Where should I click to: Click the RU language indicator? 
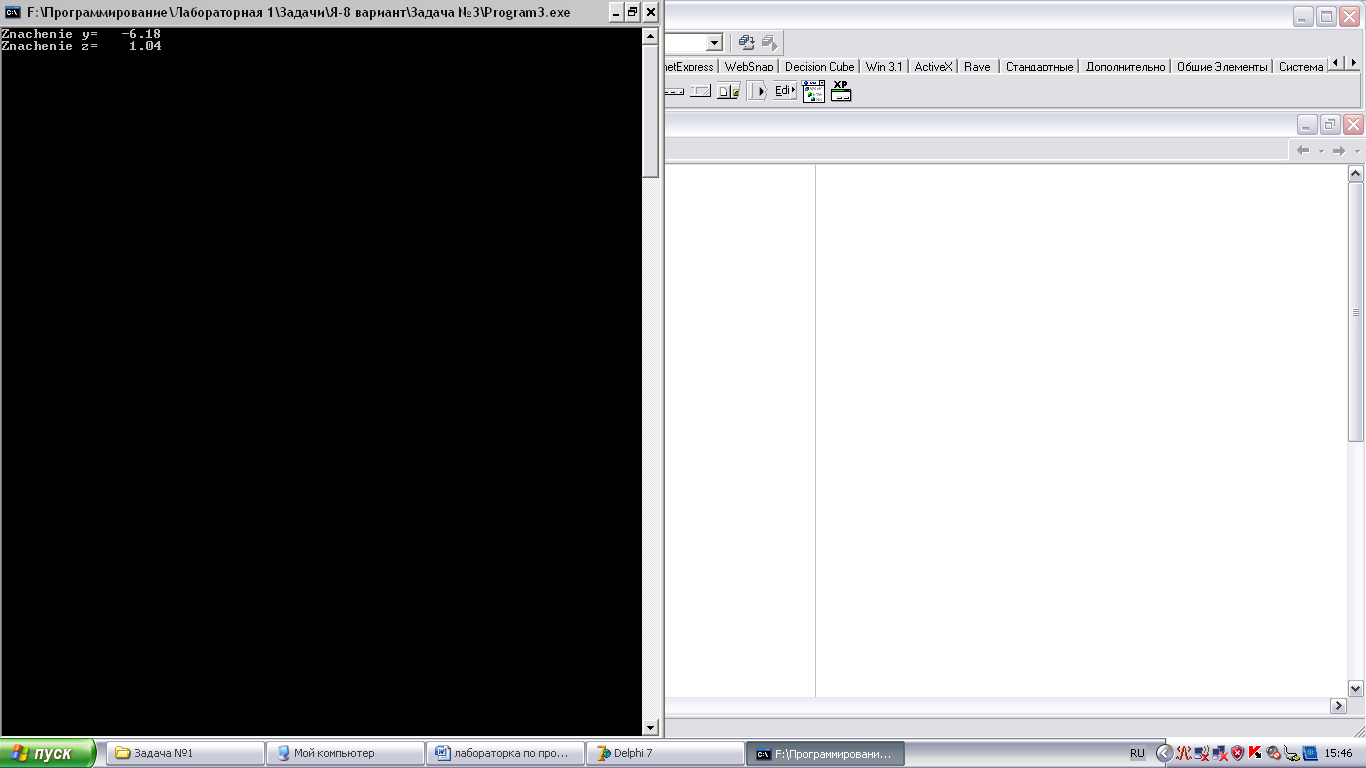click(1137, 753)
